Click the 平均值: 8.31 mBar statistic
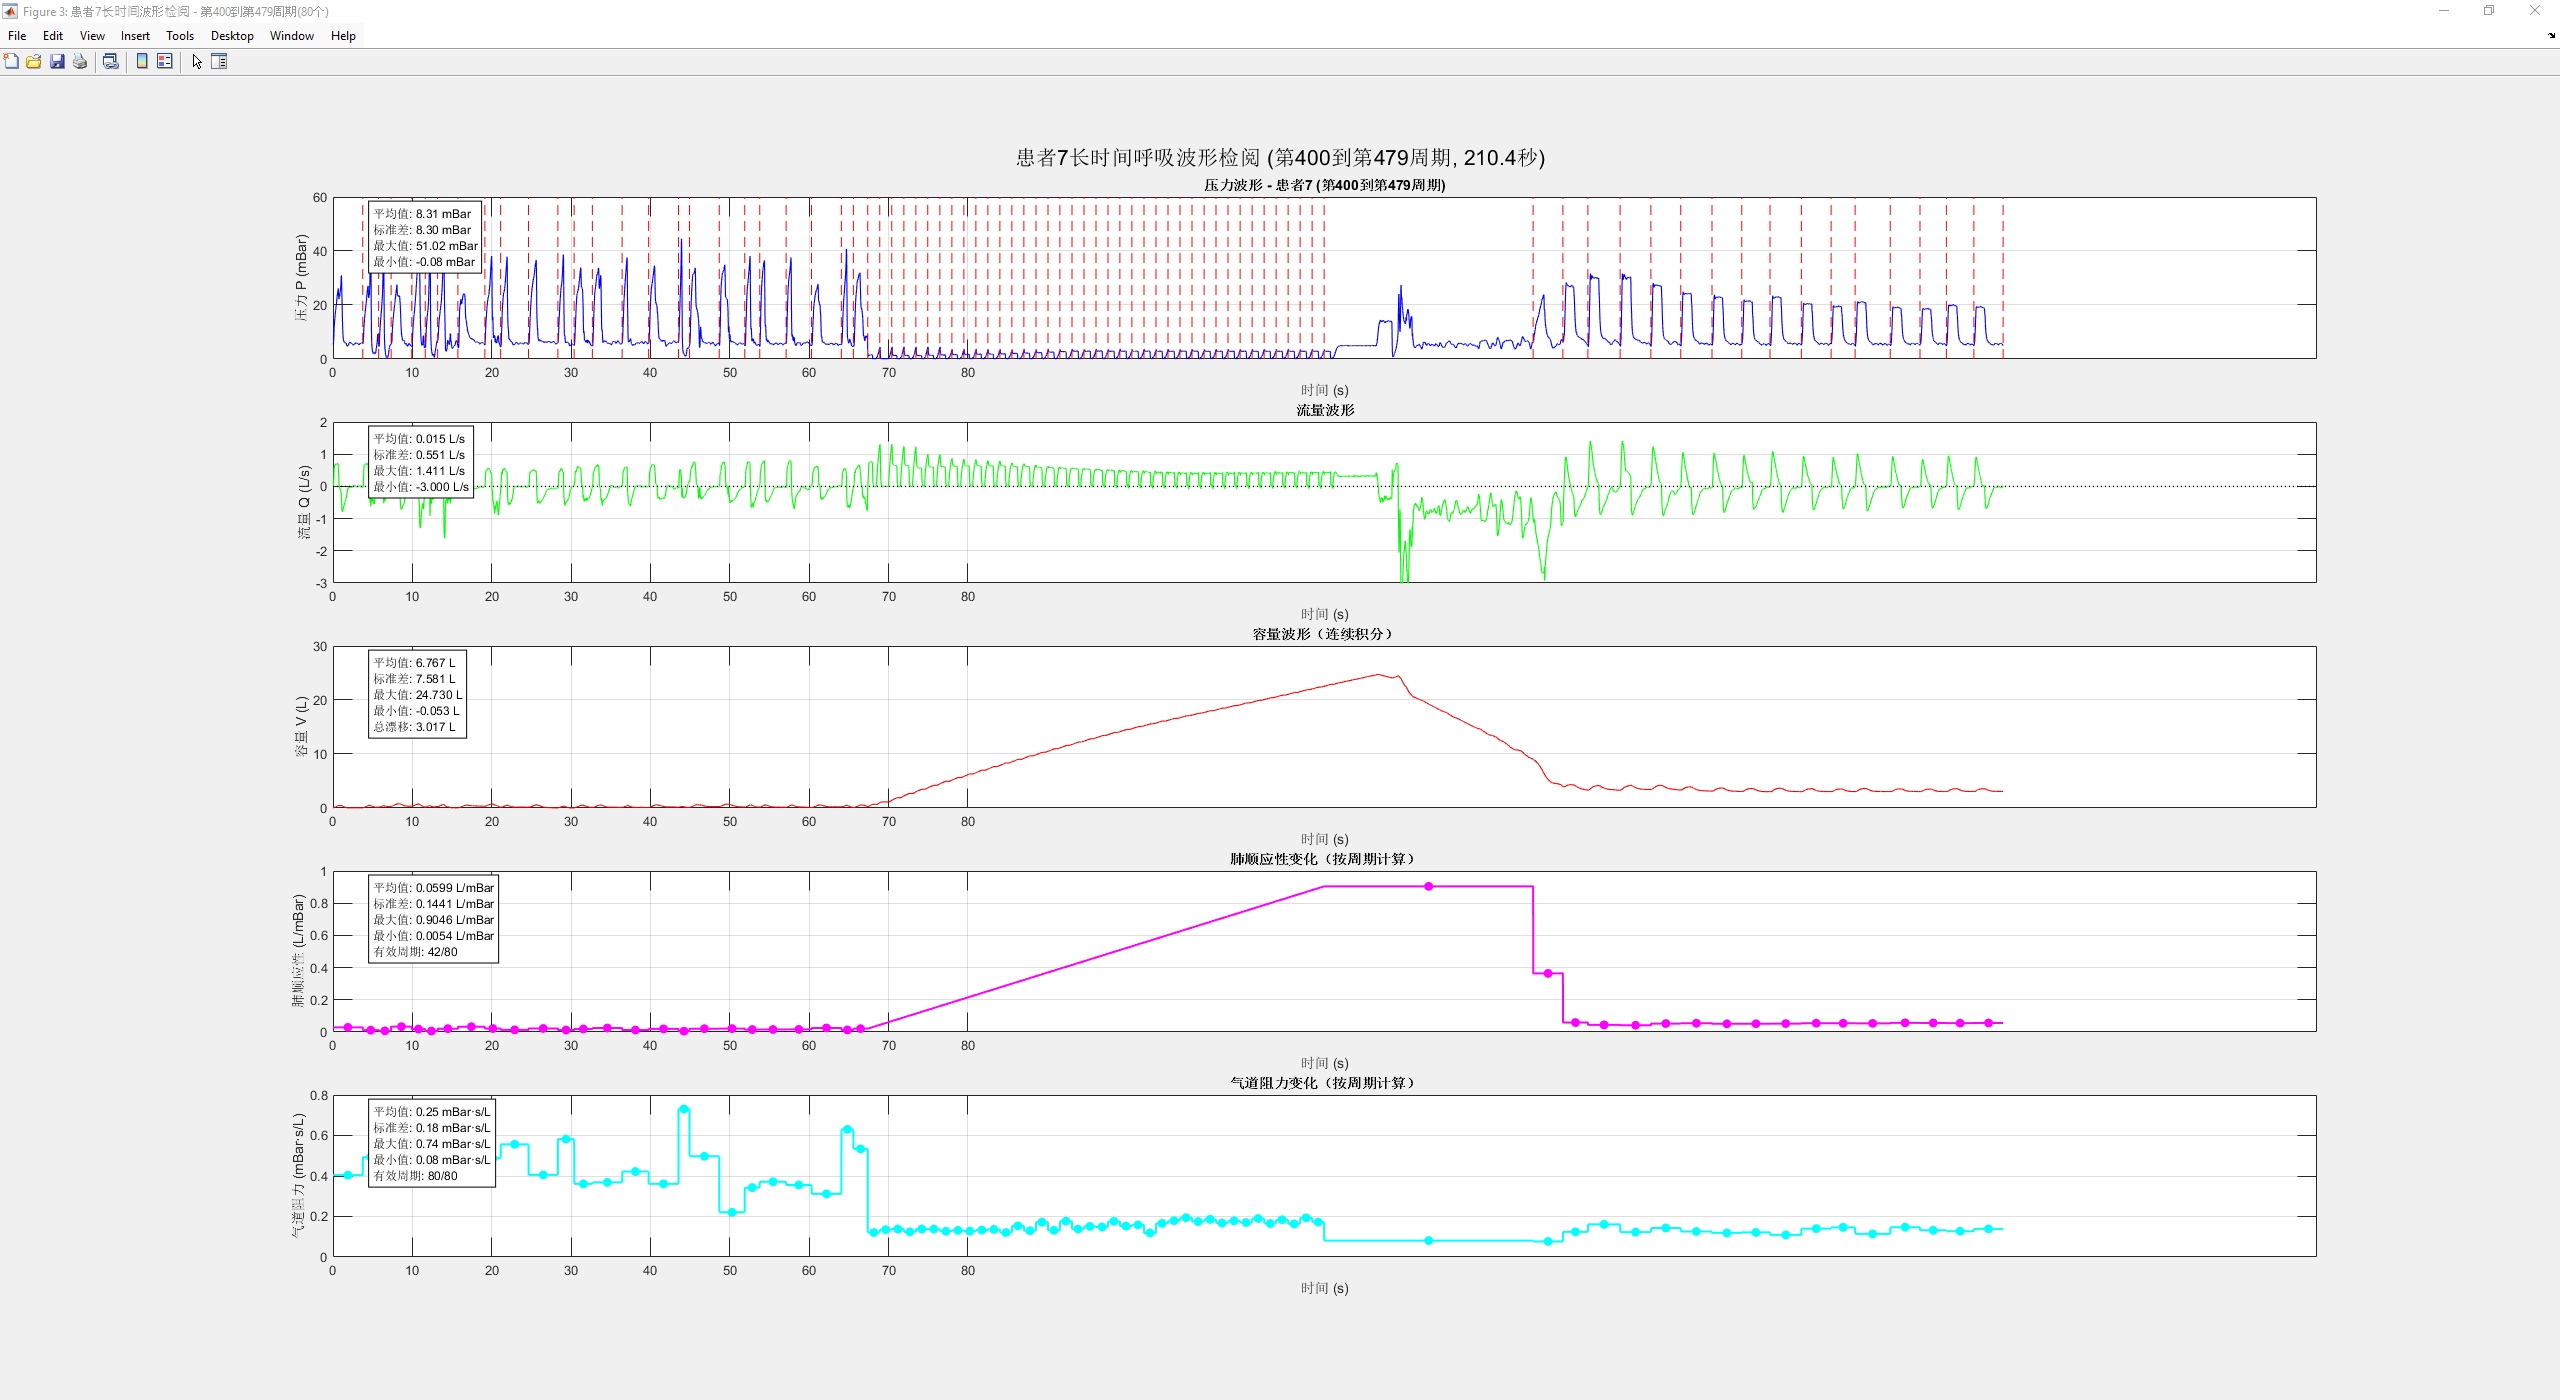The height and width of the screenshot is (1400, 2560). pos(422,214)
